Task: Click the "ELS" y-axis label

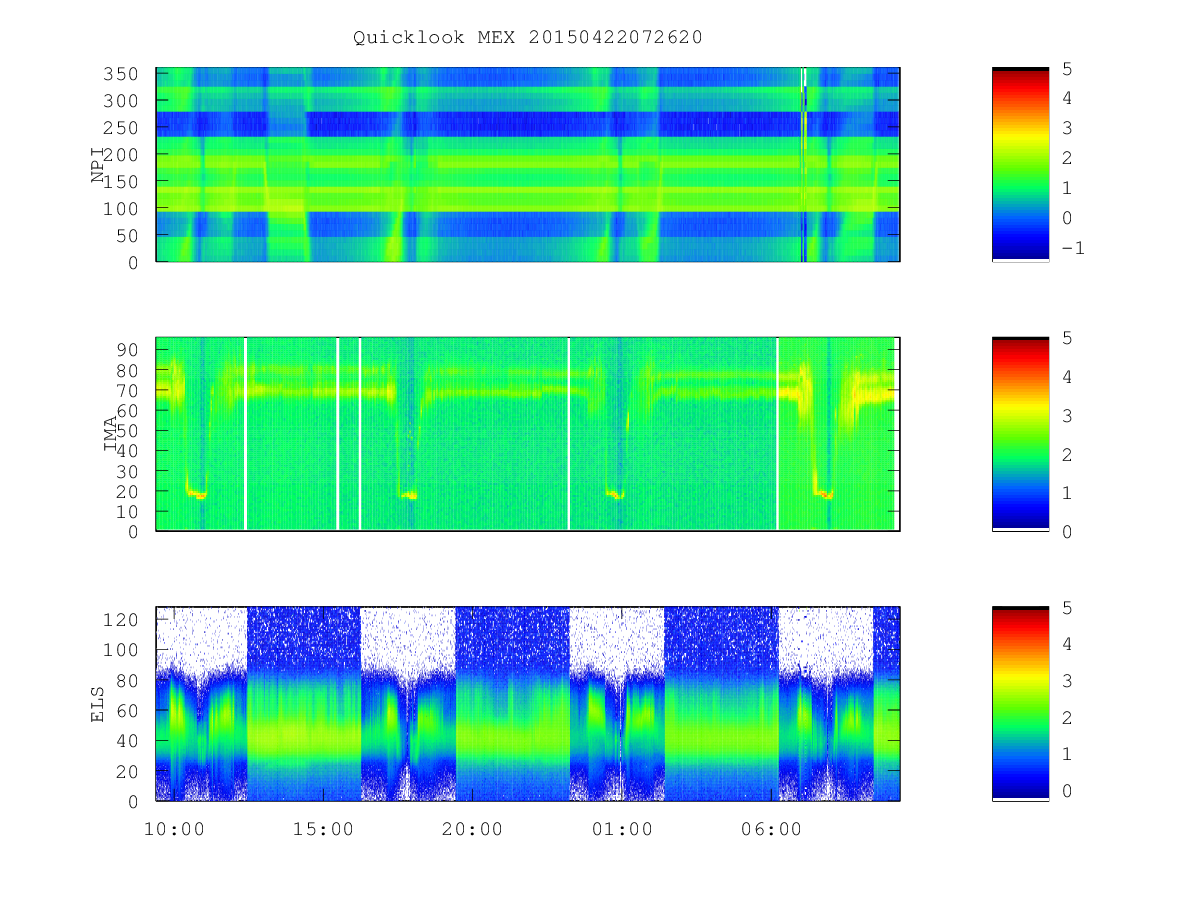Action: (x=98, y=704)
